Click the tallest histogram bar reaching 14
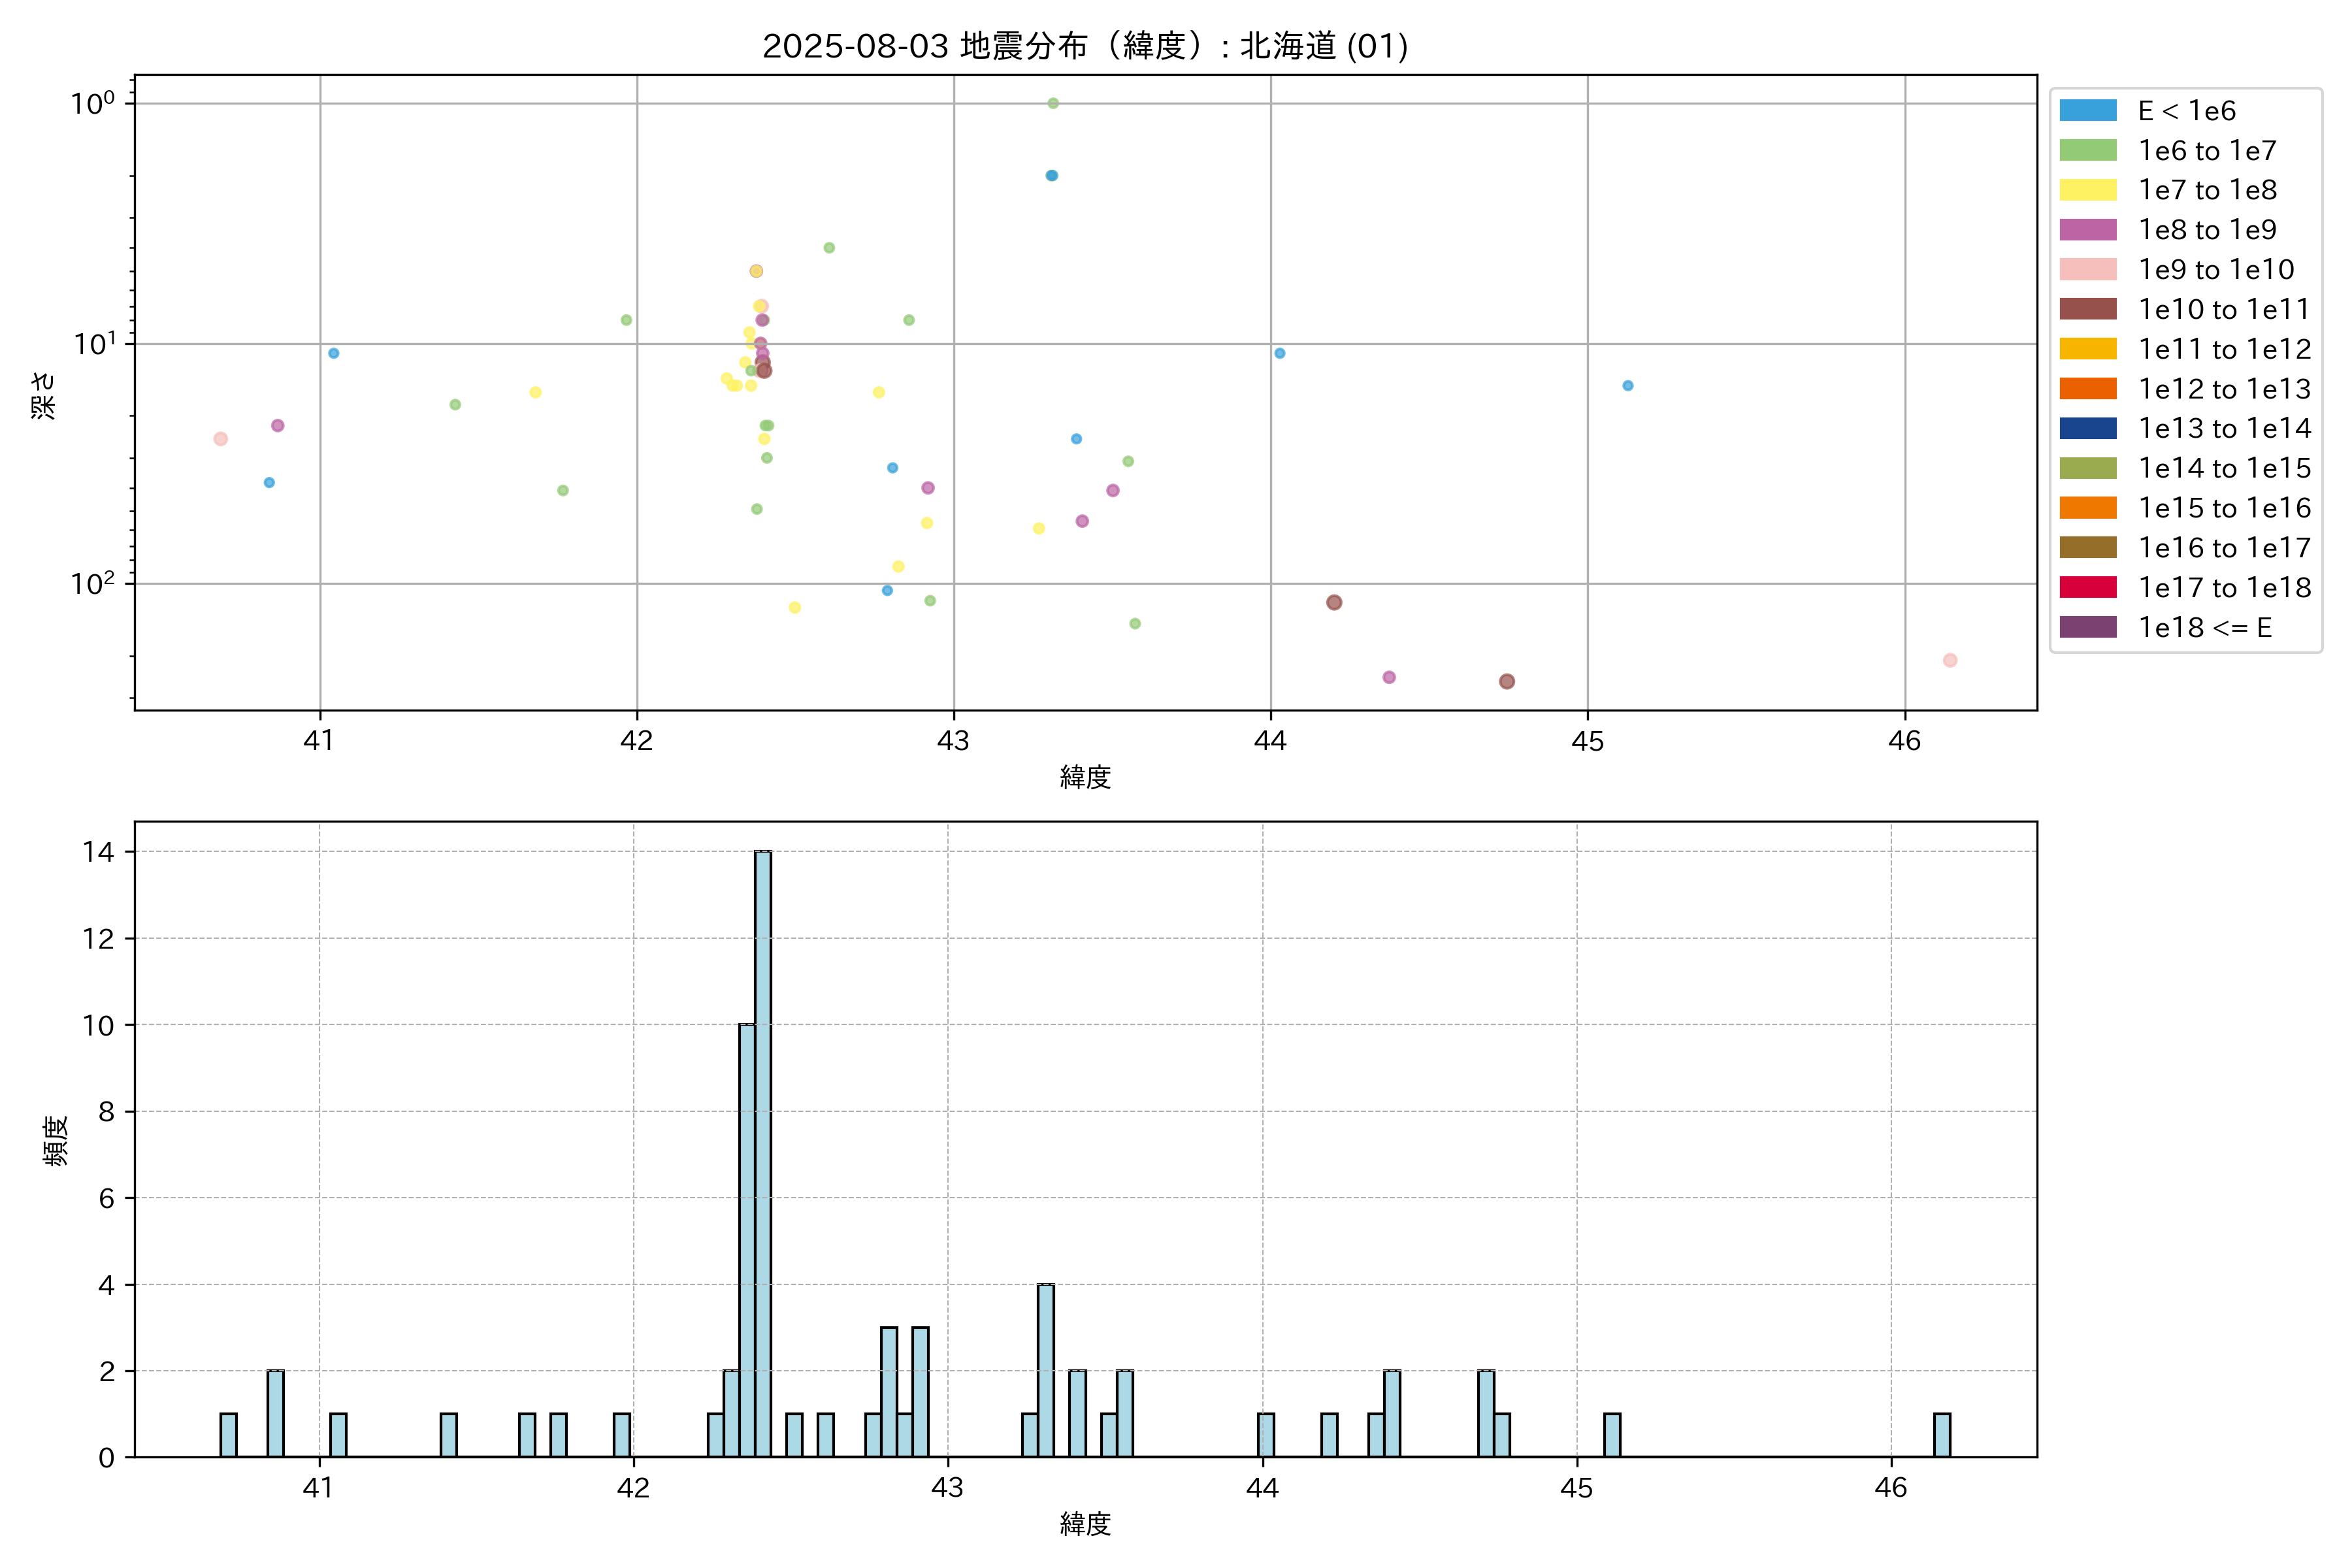The width and height of the screenshot is (2352, 1568). pyautogui.click(x=763, y=1150)
